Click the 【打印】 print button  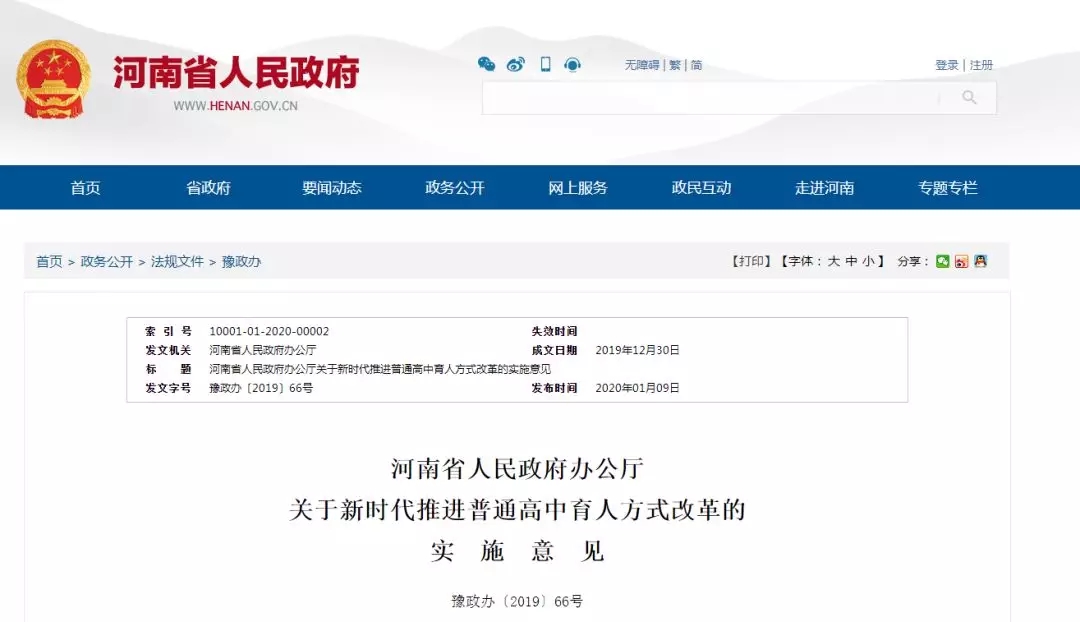click(751, 261)
